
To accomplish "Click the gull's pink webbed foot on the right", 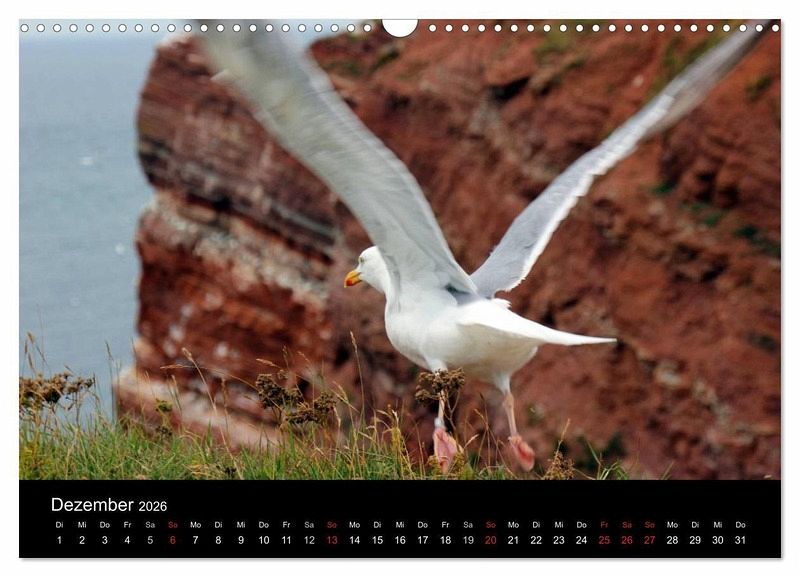I will tap(521, 453).
